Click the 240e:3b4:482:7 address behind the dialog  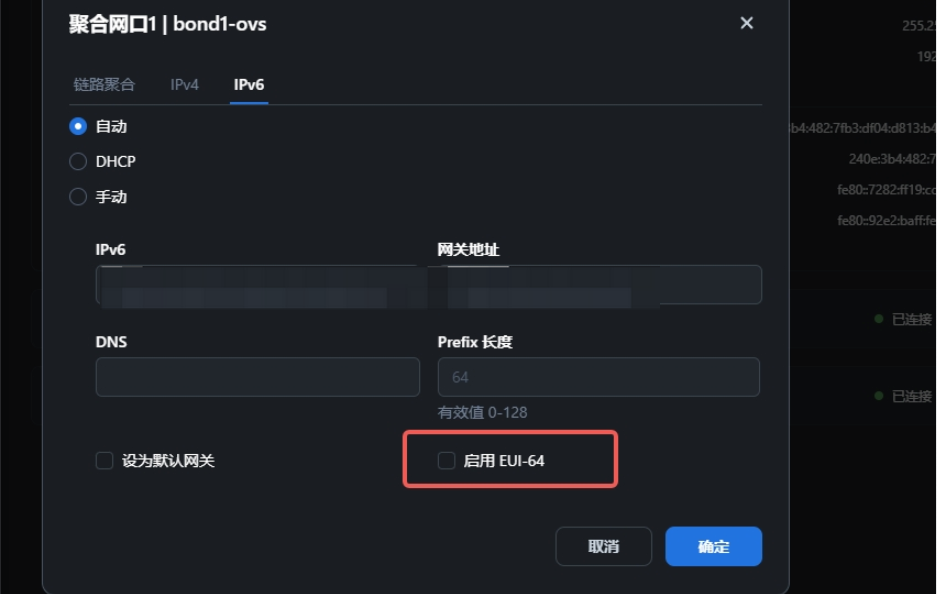click(892, 159)
